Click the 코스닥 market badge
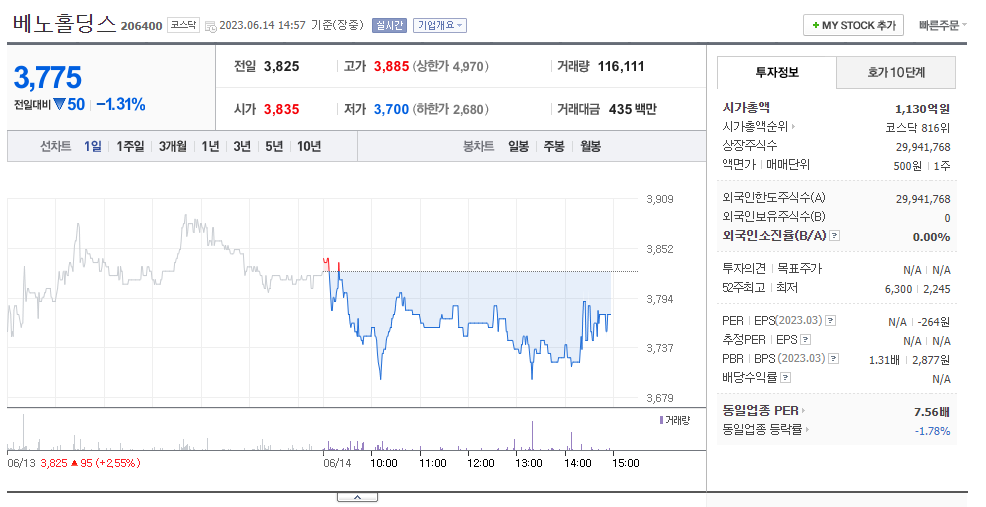Image resolution: width=986 pixels, height=507 pixels. pyautogui.click(x=184, y=25)
